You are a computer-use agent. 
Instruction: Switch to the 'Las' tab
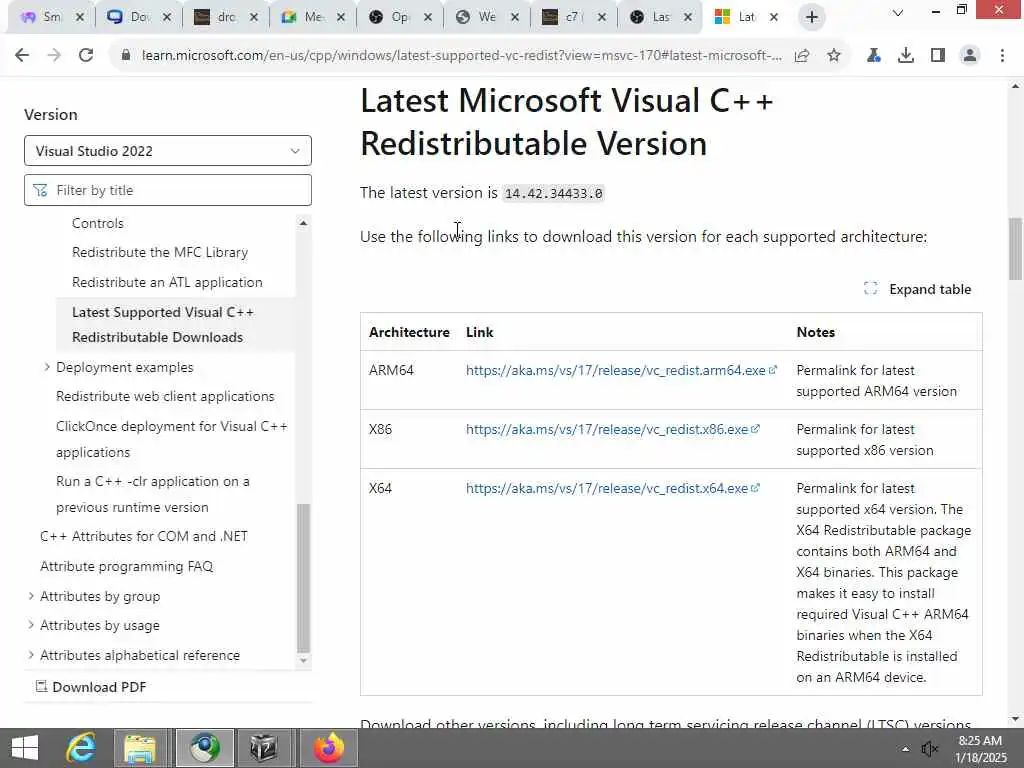click(x=660, y=17)
